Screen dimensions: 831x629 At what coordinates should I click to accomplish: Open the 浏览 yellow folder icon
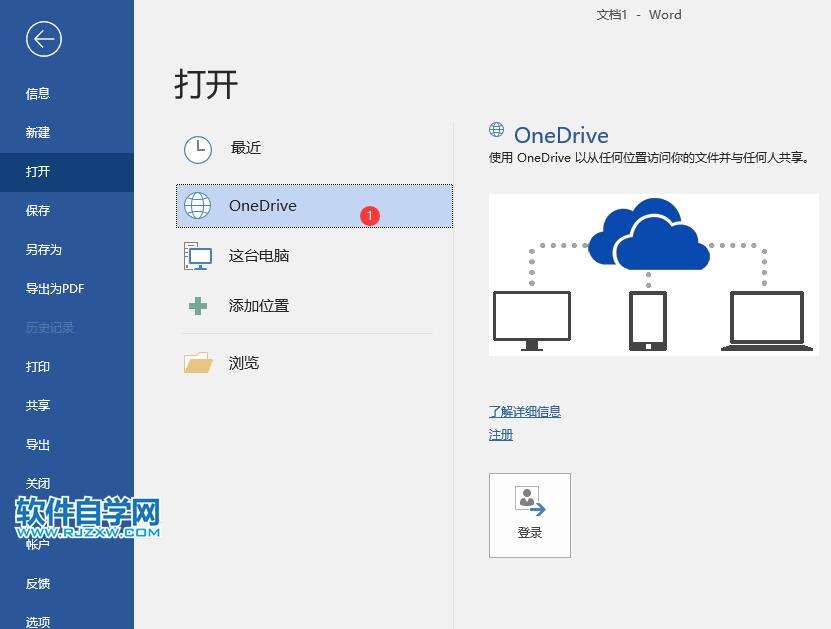(198, 362)
